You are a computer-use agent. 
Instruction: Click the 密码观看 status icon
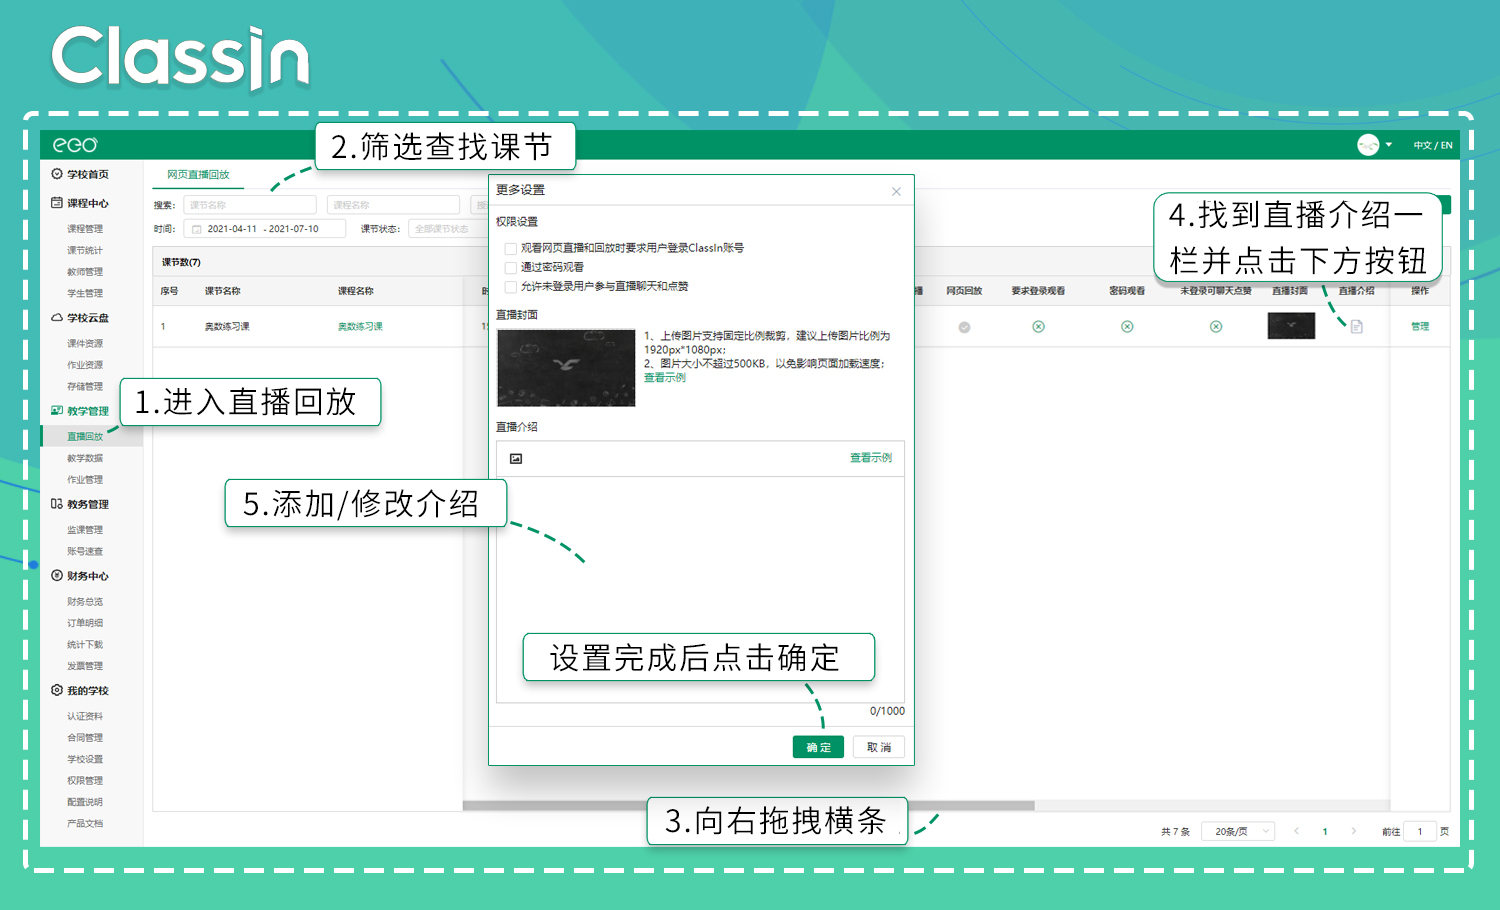[x=1127, y=327]
